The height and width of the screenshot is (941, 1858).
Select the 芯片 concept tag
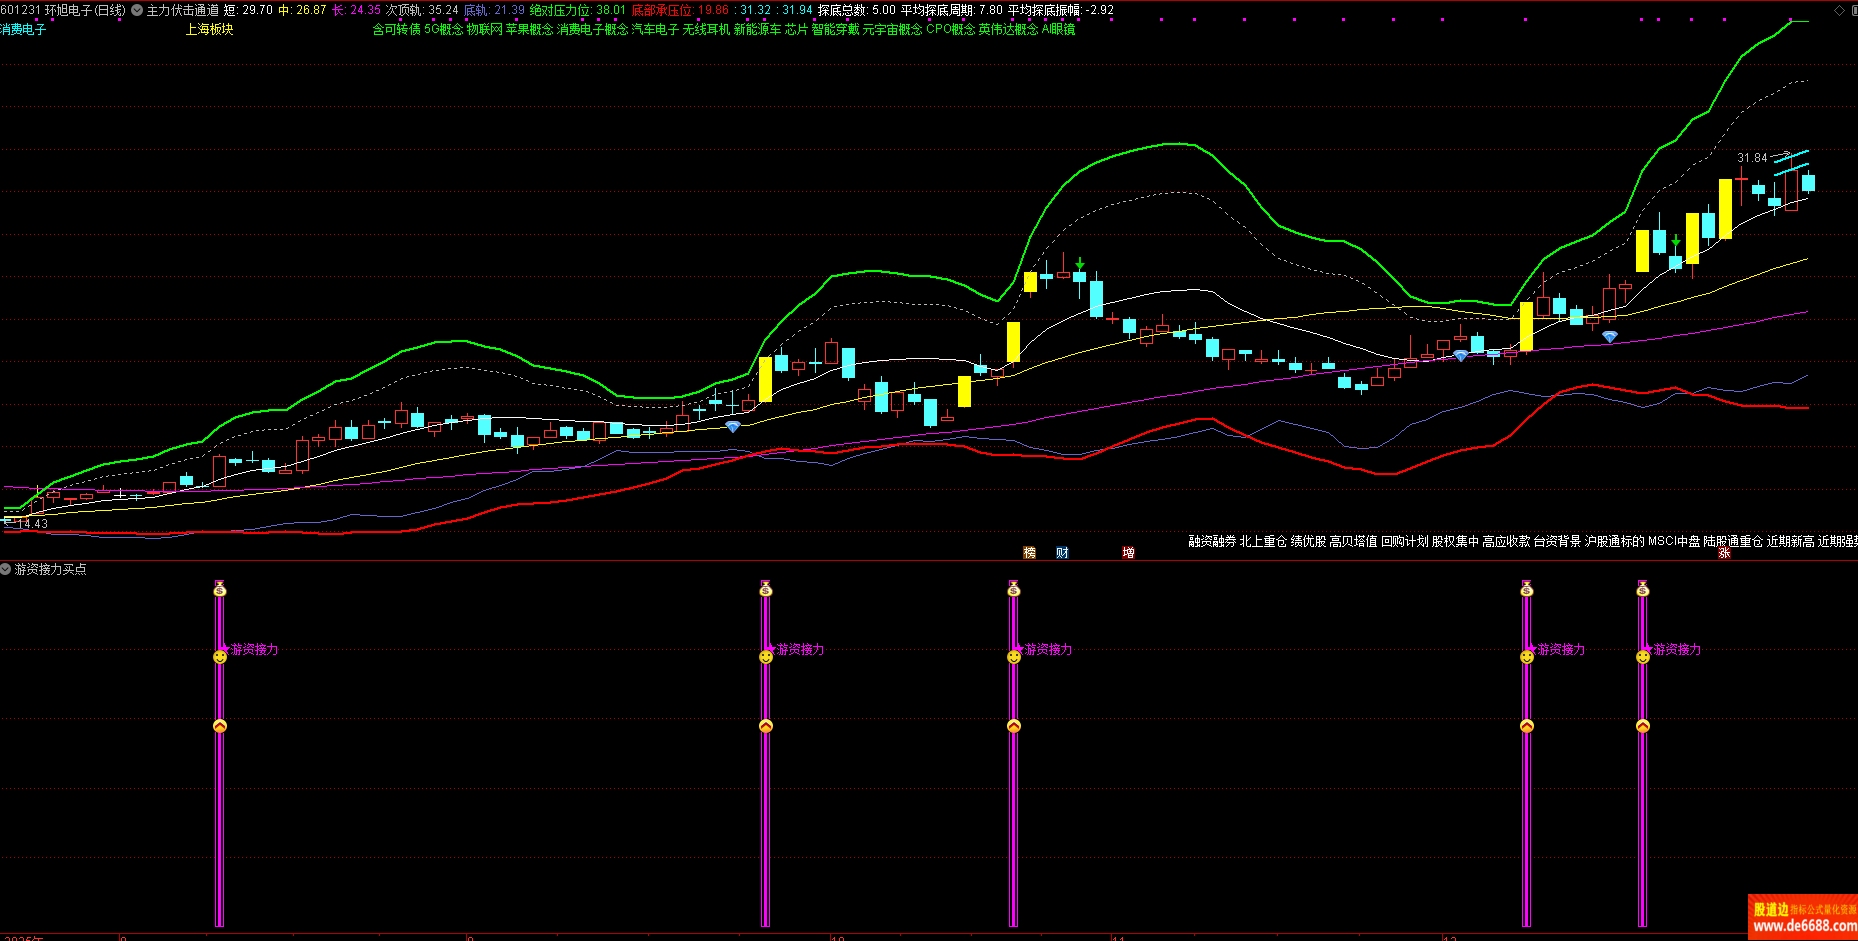pos(796,30)
